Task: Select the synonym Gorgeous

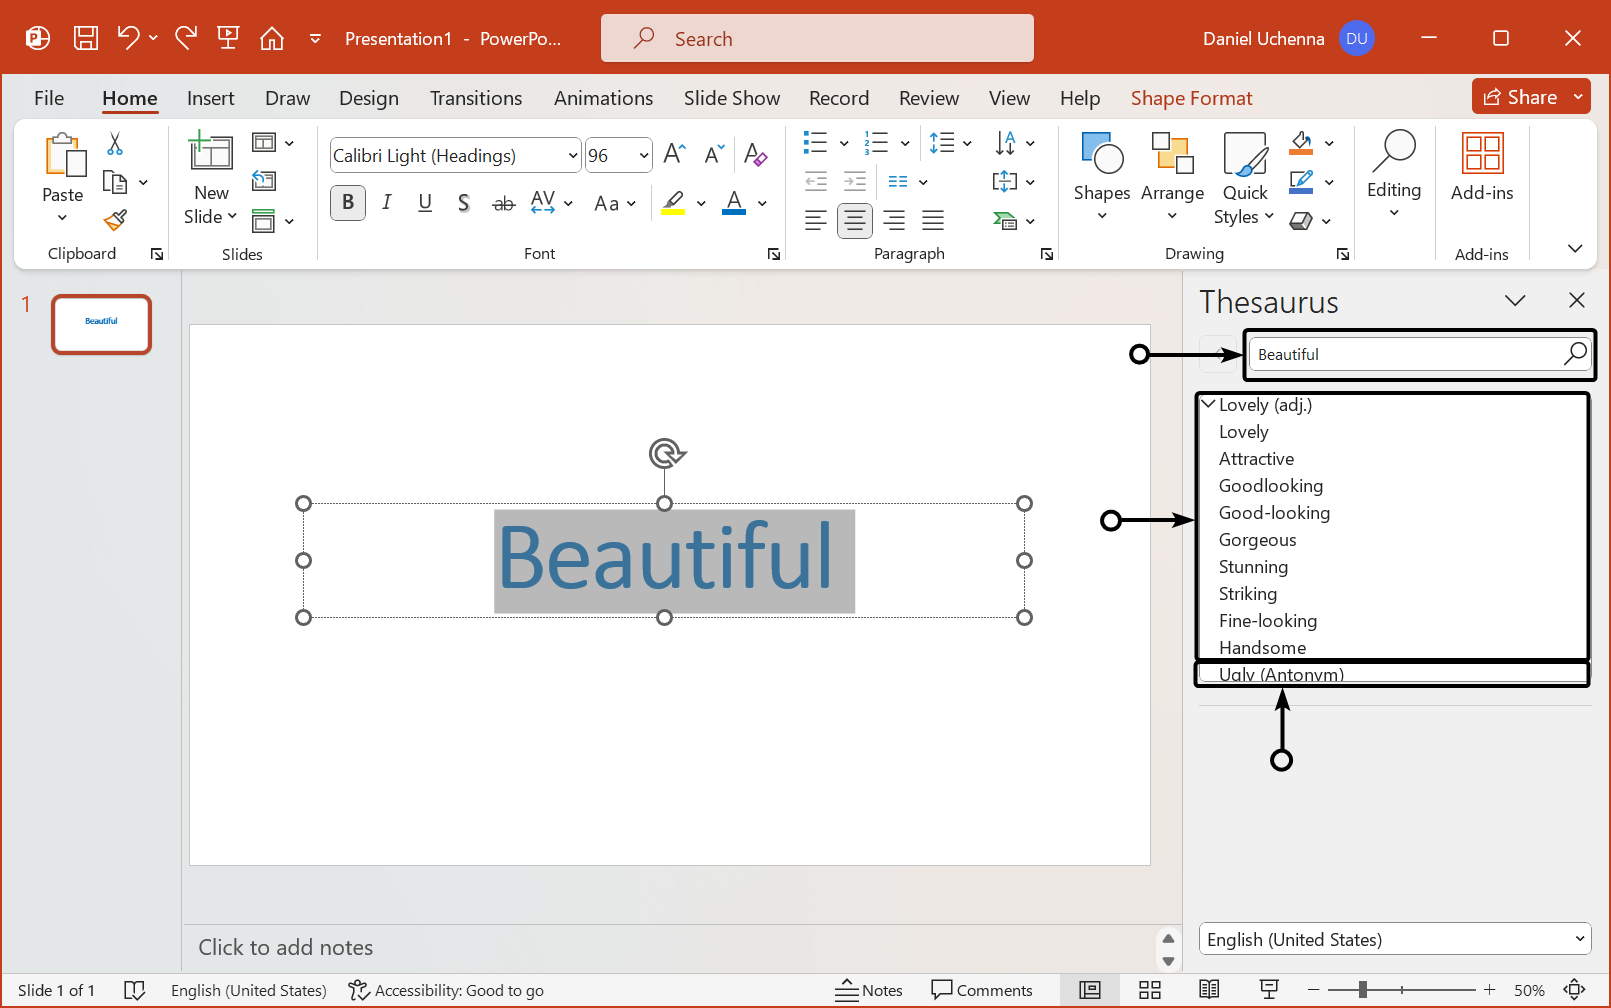Action: 1257,540
